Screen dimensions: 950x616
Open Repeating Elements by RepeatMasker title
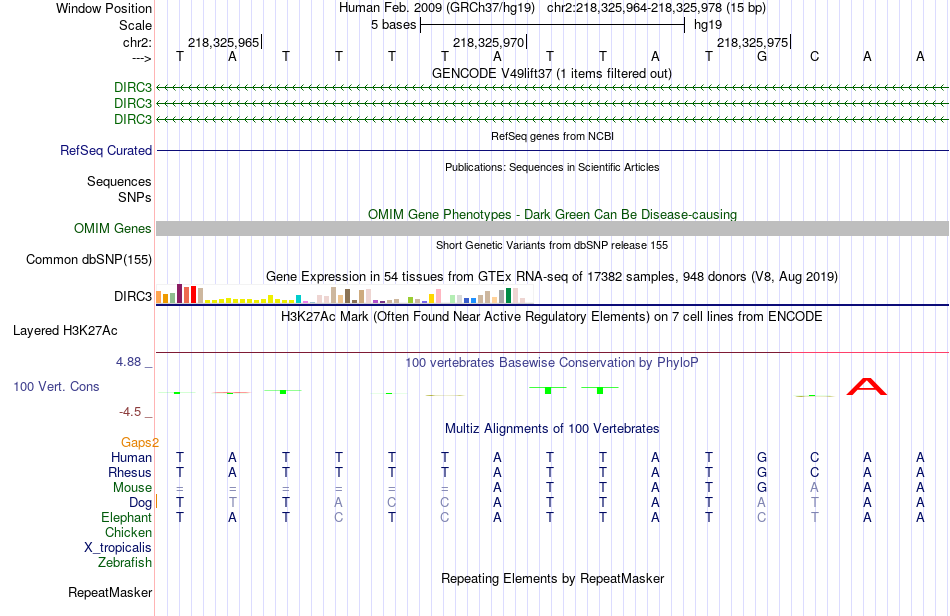tap(552, 578)
